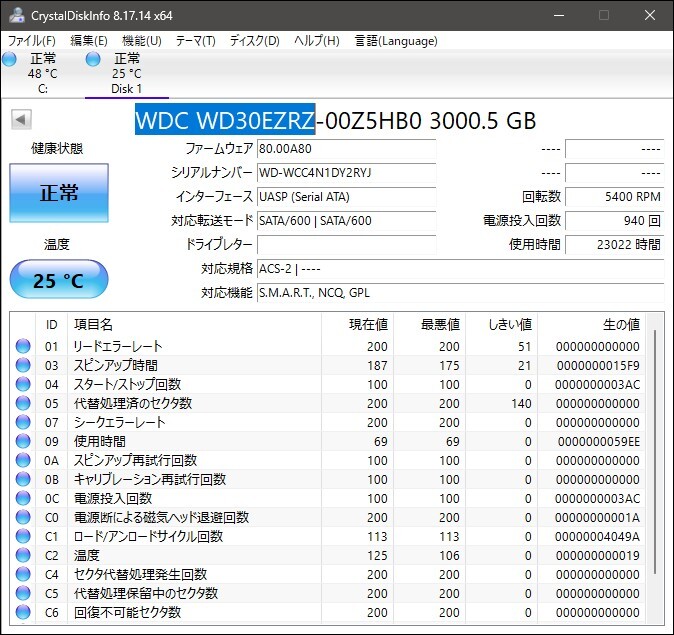Click the blue status circle for drive C:
674x635 pixels.
point(9,59)
